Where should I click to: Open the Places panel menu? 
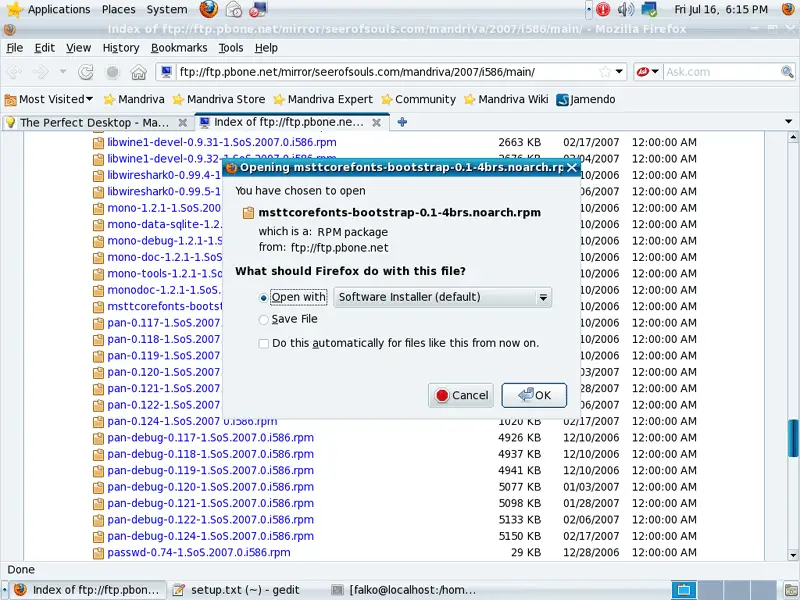coord(118,9)
